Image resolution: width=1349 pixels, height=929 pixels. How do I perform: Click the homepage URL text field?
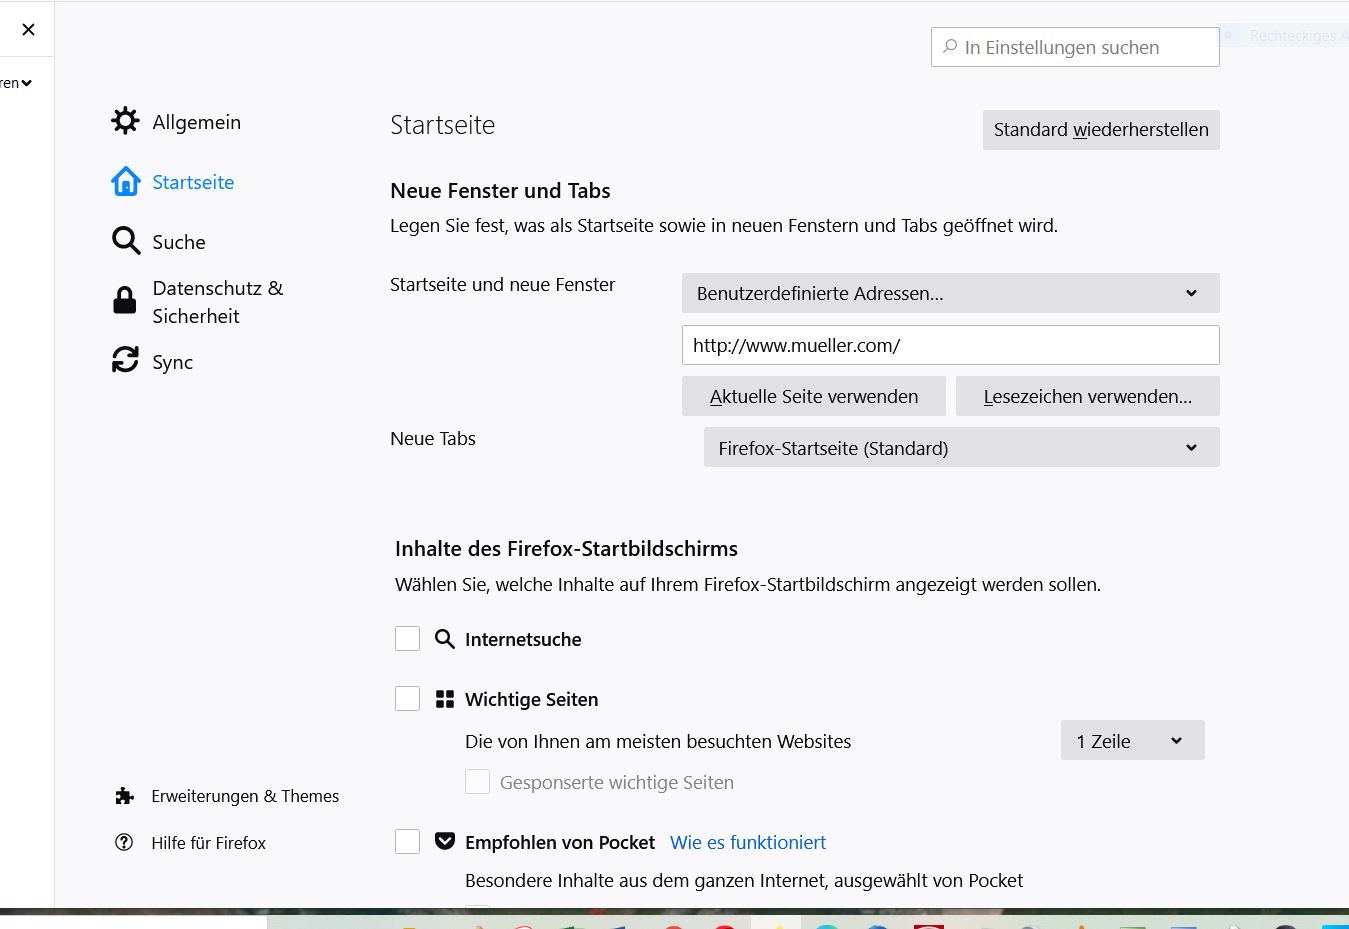coord(950,345)
